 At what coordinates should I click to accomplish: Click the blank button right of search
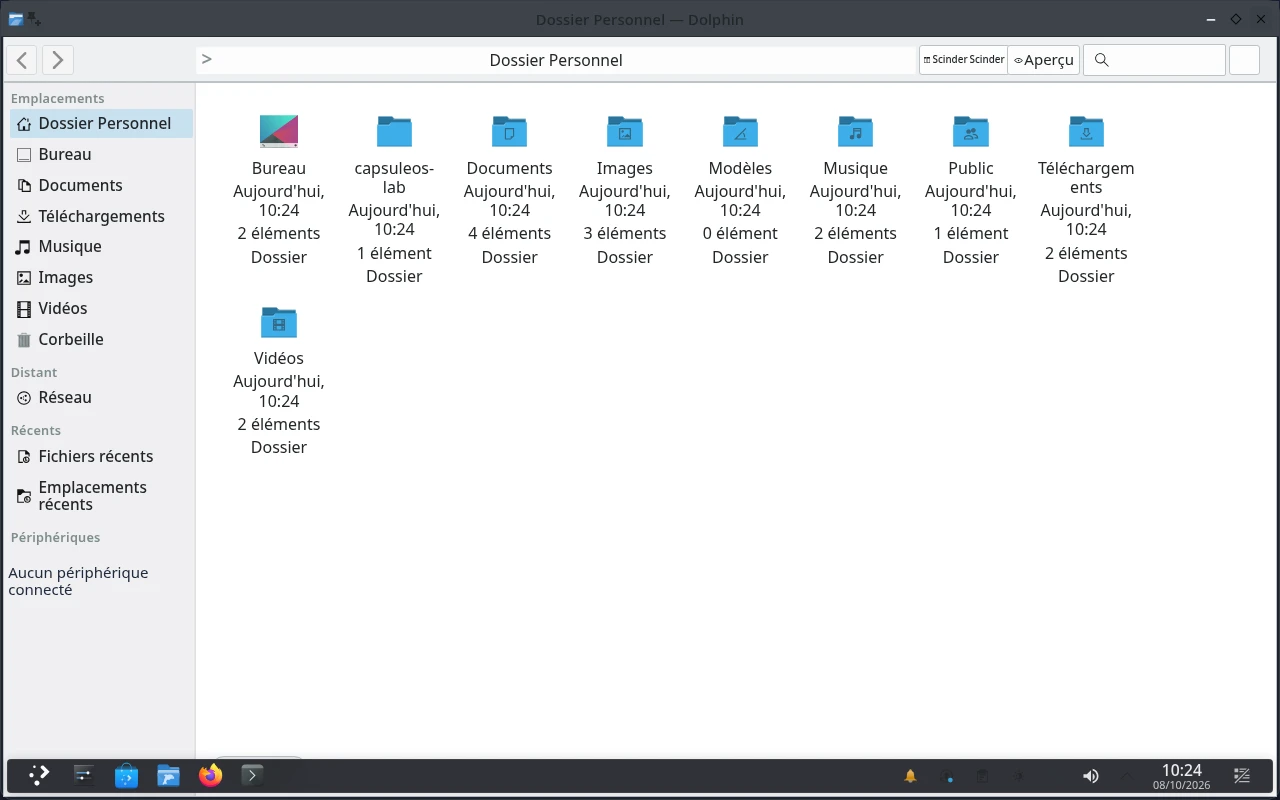click(1244, 60)
